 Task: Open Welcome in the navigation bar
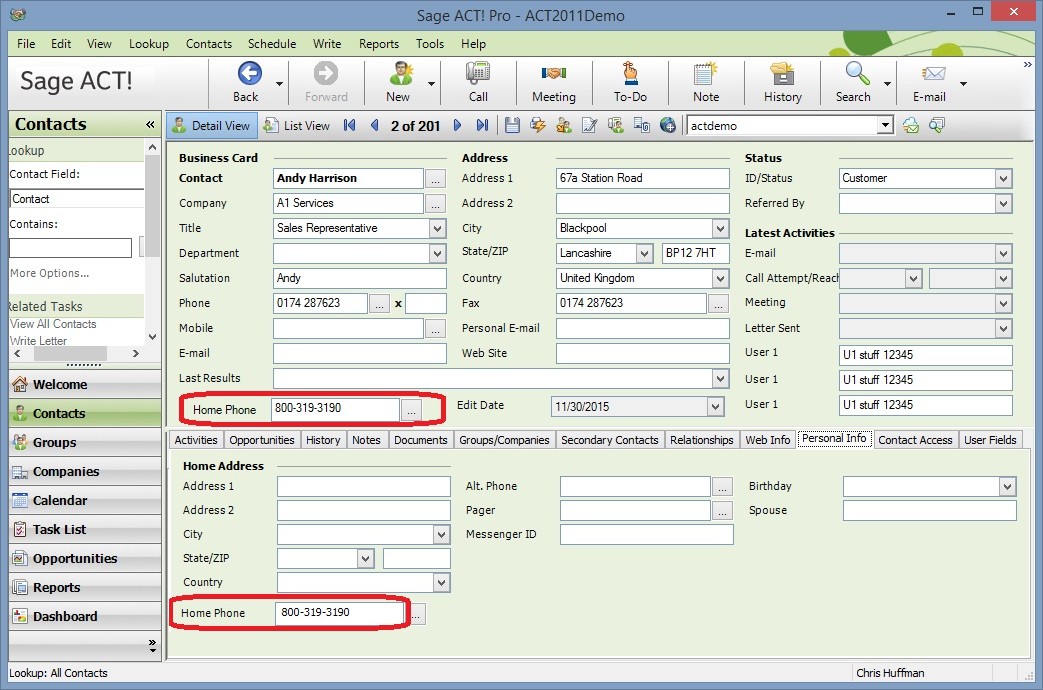point(85,385)
